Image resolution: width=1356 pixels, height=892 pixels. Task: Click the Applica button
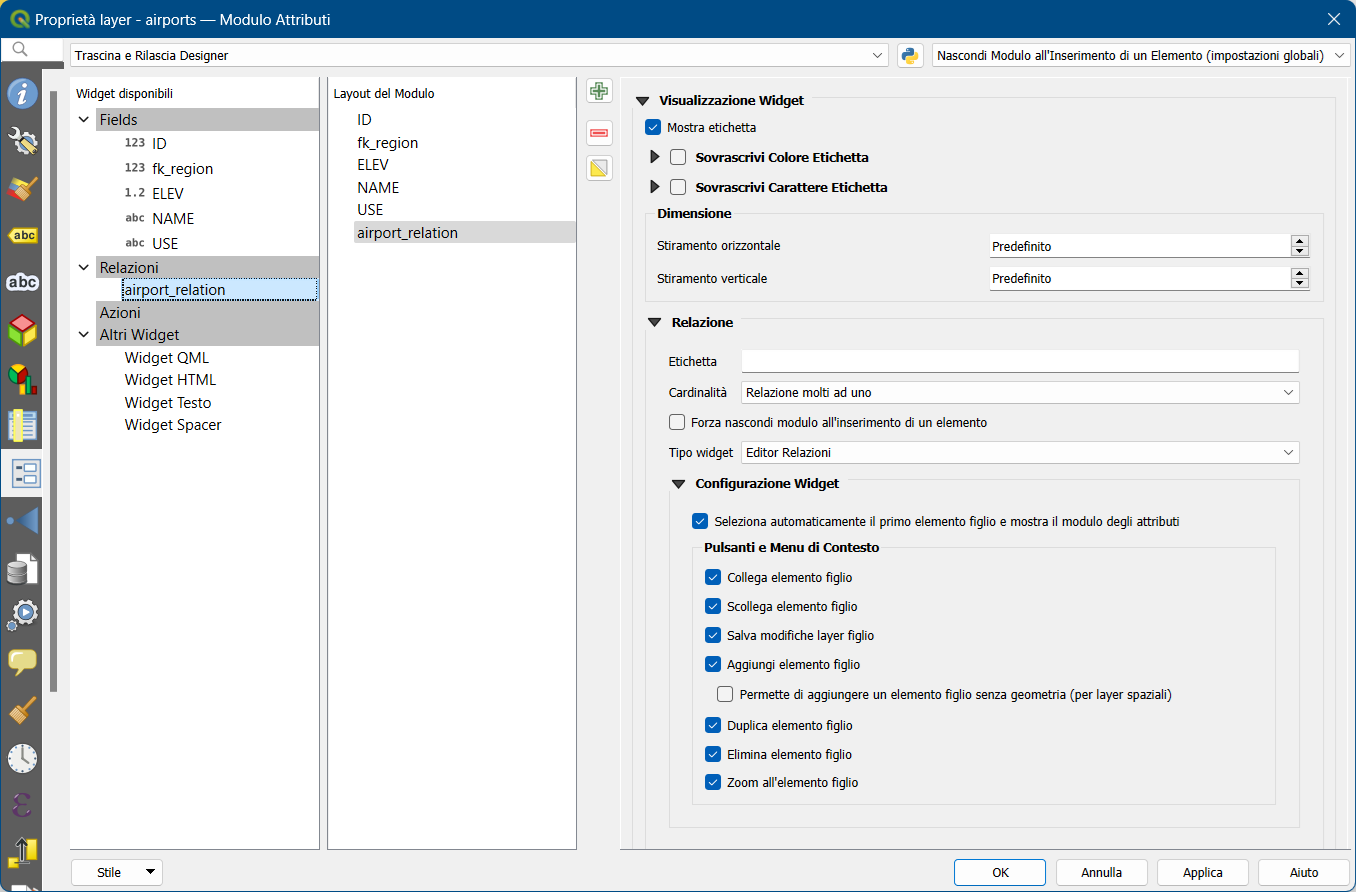pyautogui.click(x=1203, y=872)
